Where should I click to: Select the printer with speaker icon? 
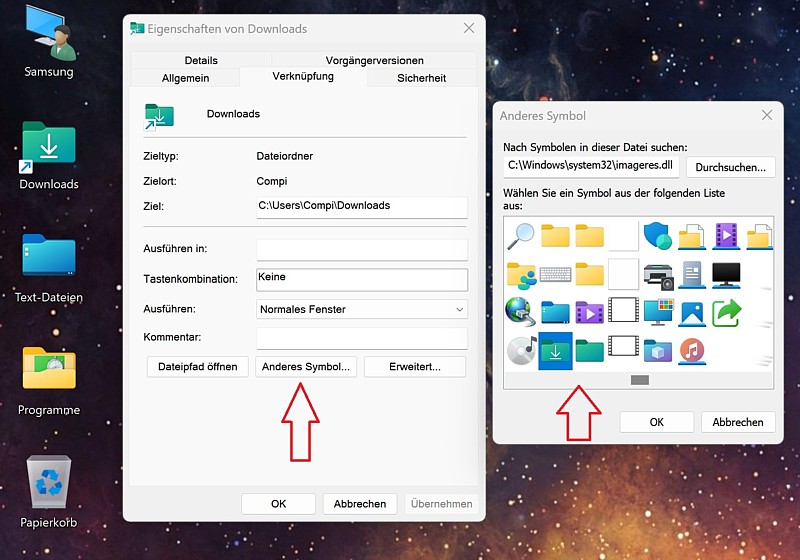(658, 276)
